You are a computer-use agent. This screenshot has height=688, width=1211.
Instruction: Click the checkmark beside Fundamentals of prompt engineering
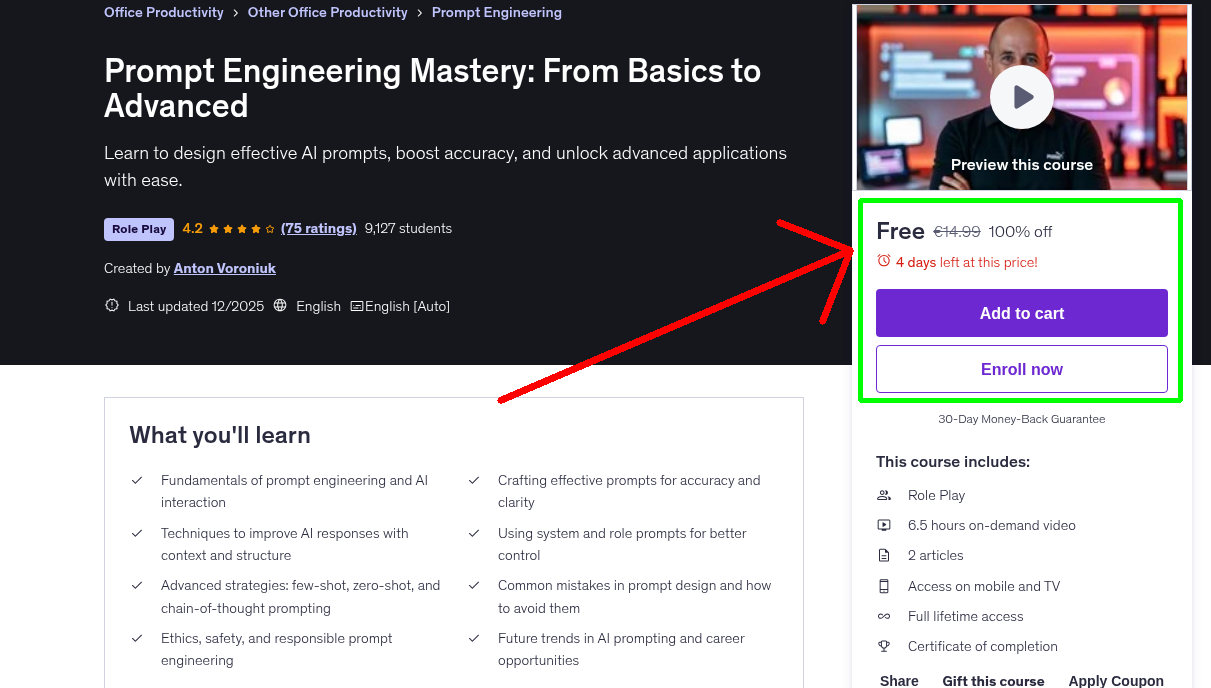(137, 479)
